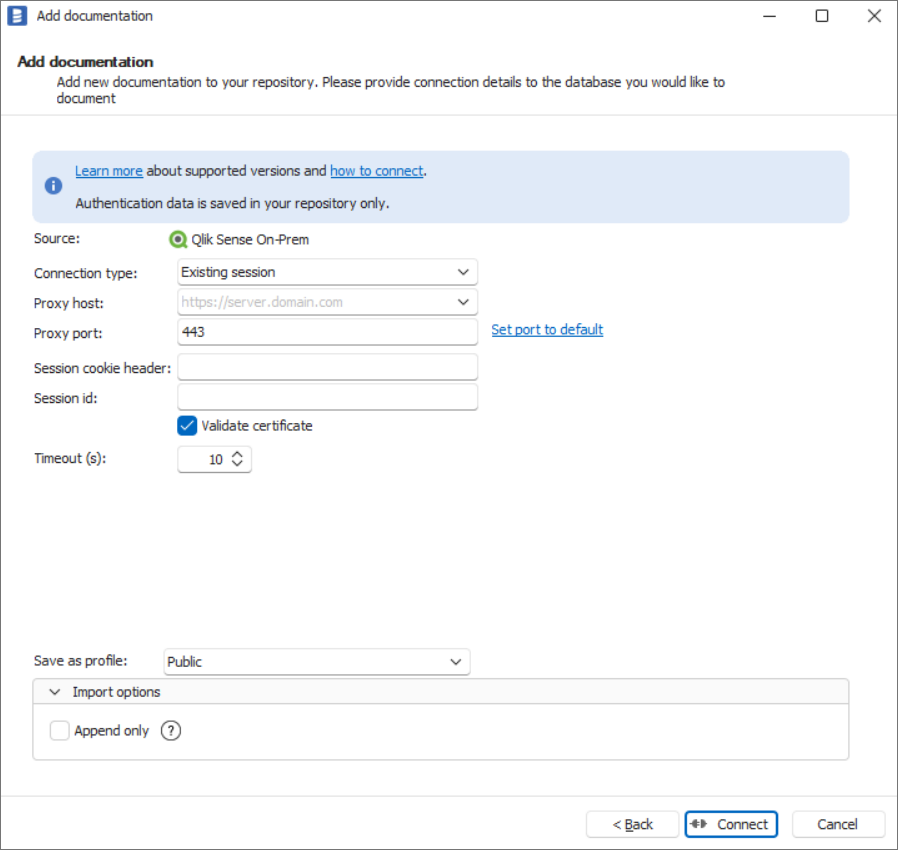Expand the Proxy host dropdown list
This screenshot has width=898, height=850.
(x=463, y=302)
